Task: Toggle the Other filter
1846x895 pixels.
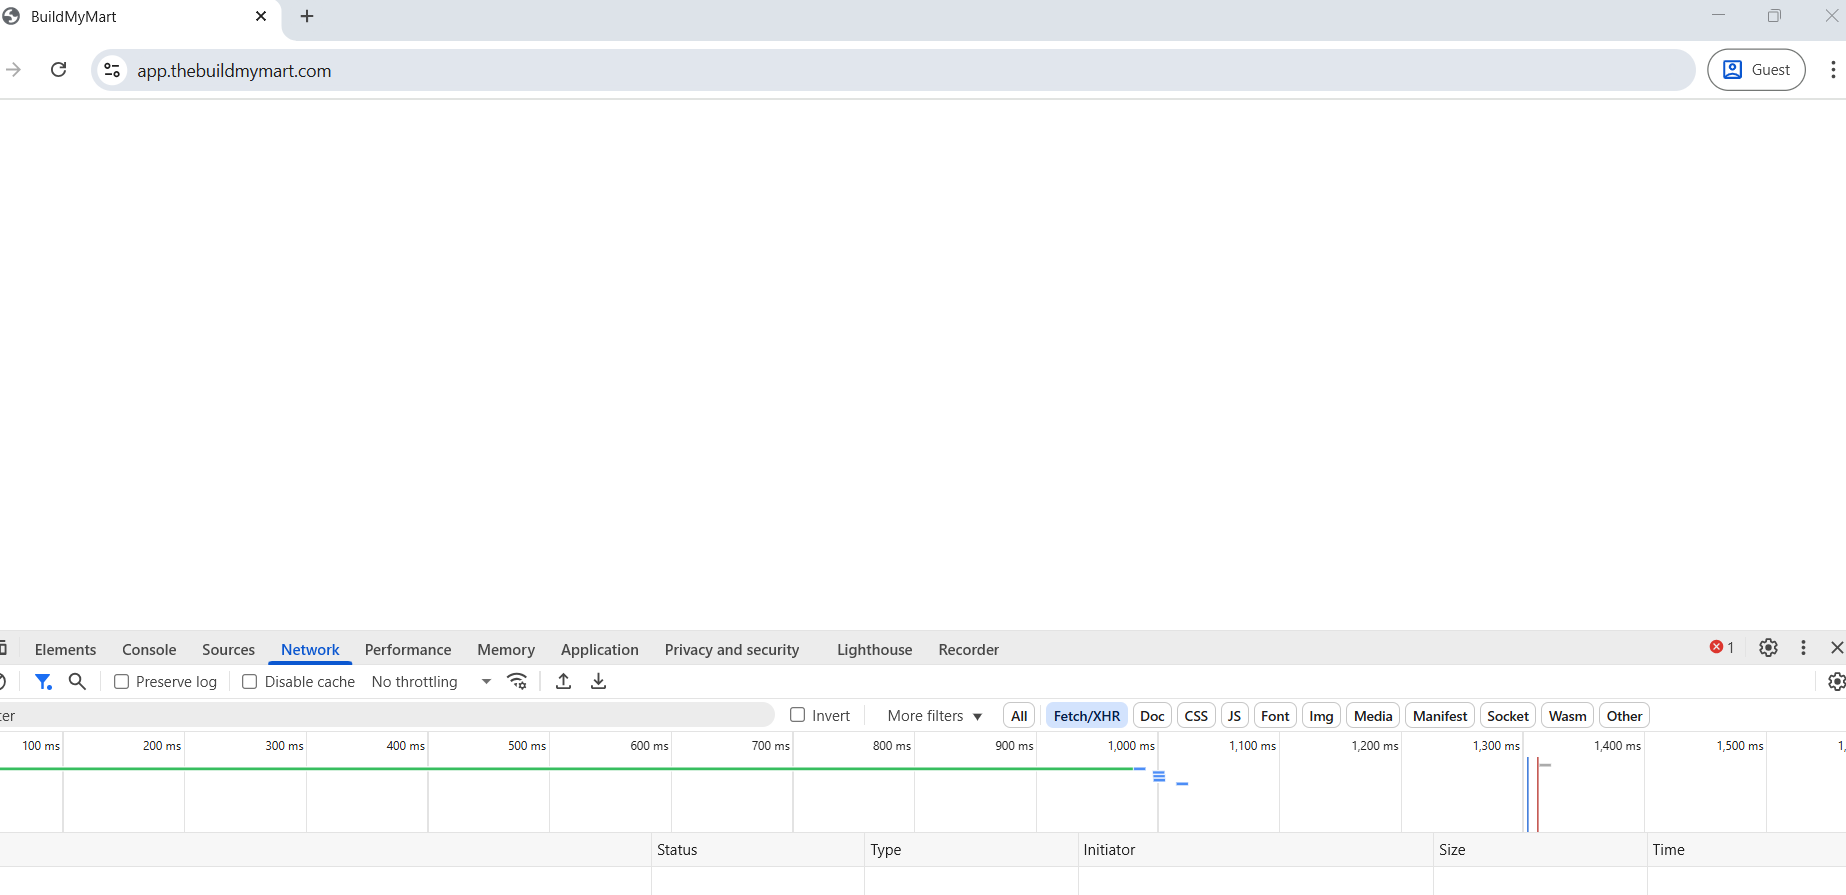Action: 1624,716
